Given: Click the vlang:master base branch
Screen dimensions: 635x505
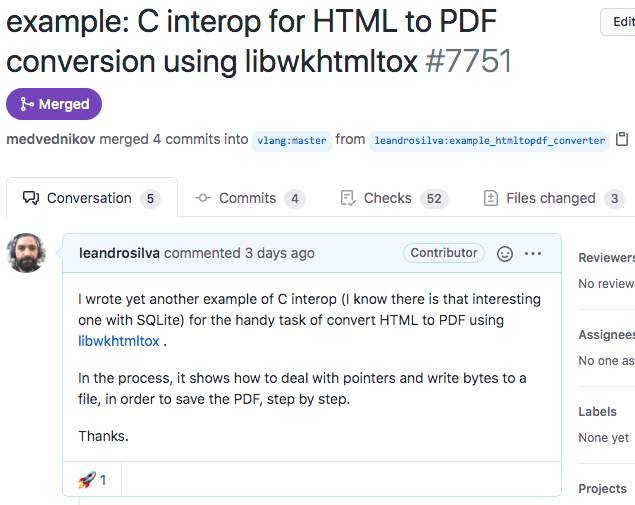Looking at the screenshot, I should pos(291,141).
